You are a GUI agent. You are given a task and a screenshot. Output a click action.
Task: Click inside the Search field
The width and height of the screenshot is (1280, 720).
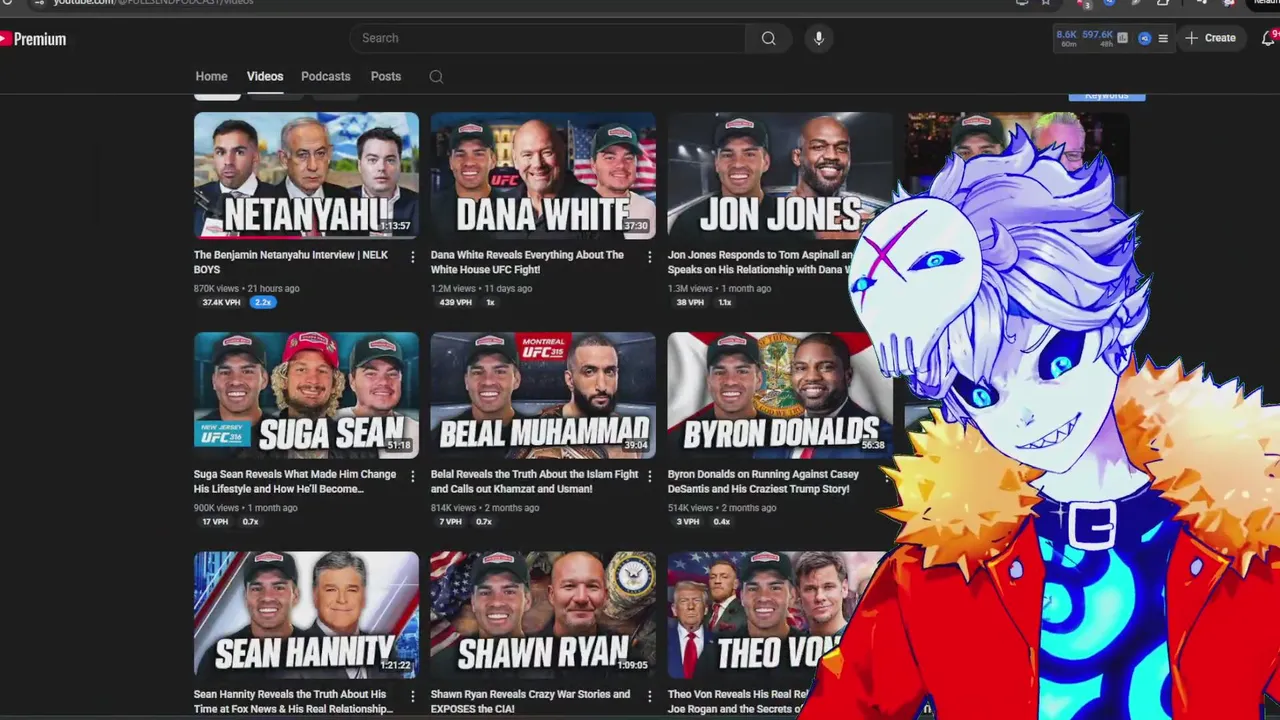[548, 38]
